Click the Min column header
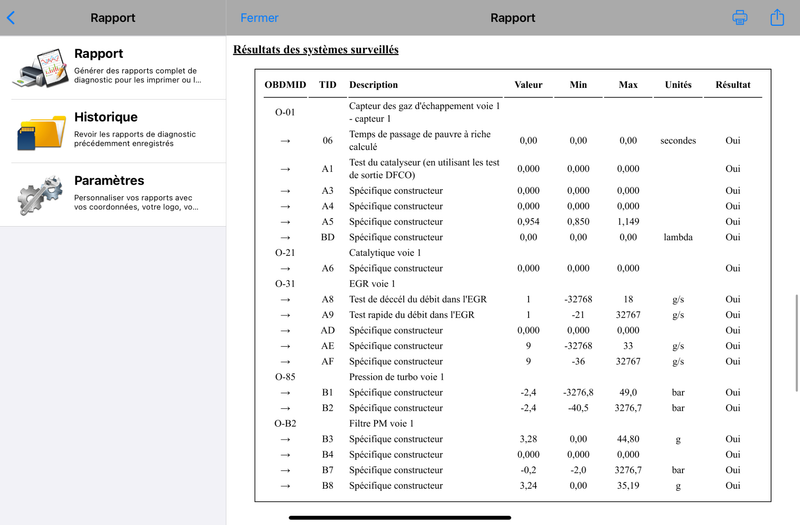Viewport: 800px width, 525px height. click(578, 85)
